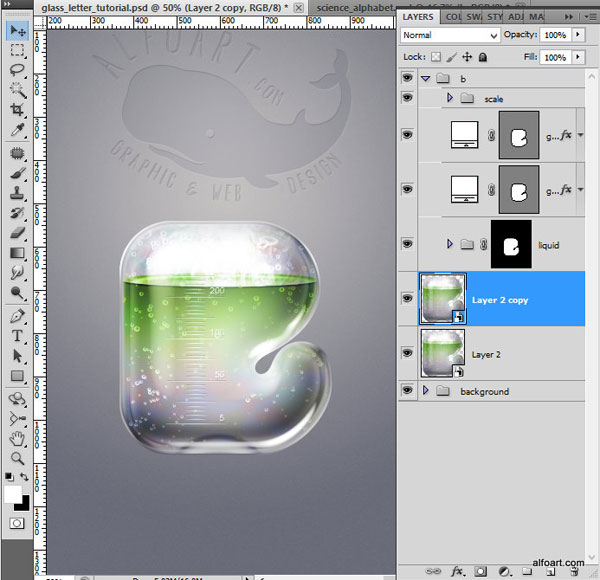
Task: Select the Lasso tool
Action: click(17, 70)
